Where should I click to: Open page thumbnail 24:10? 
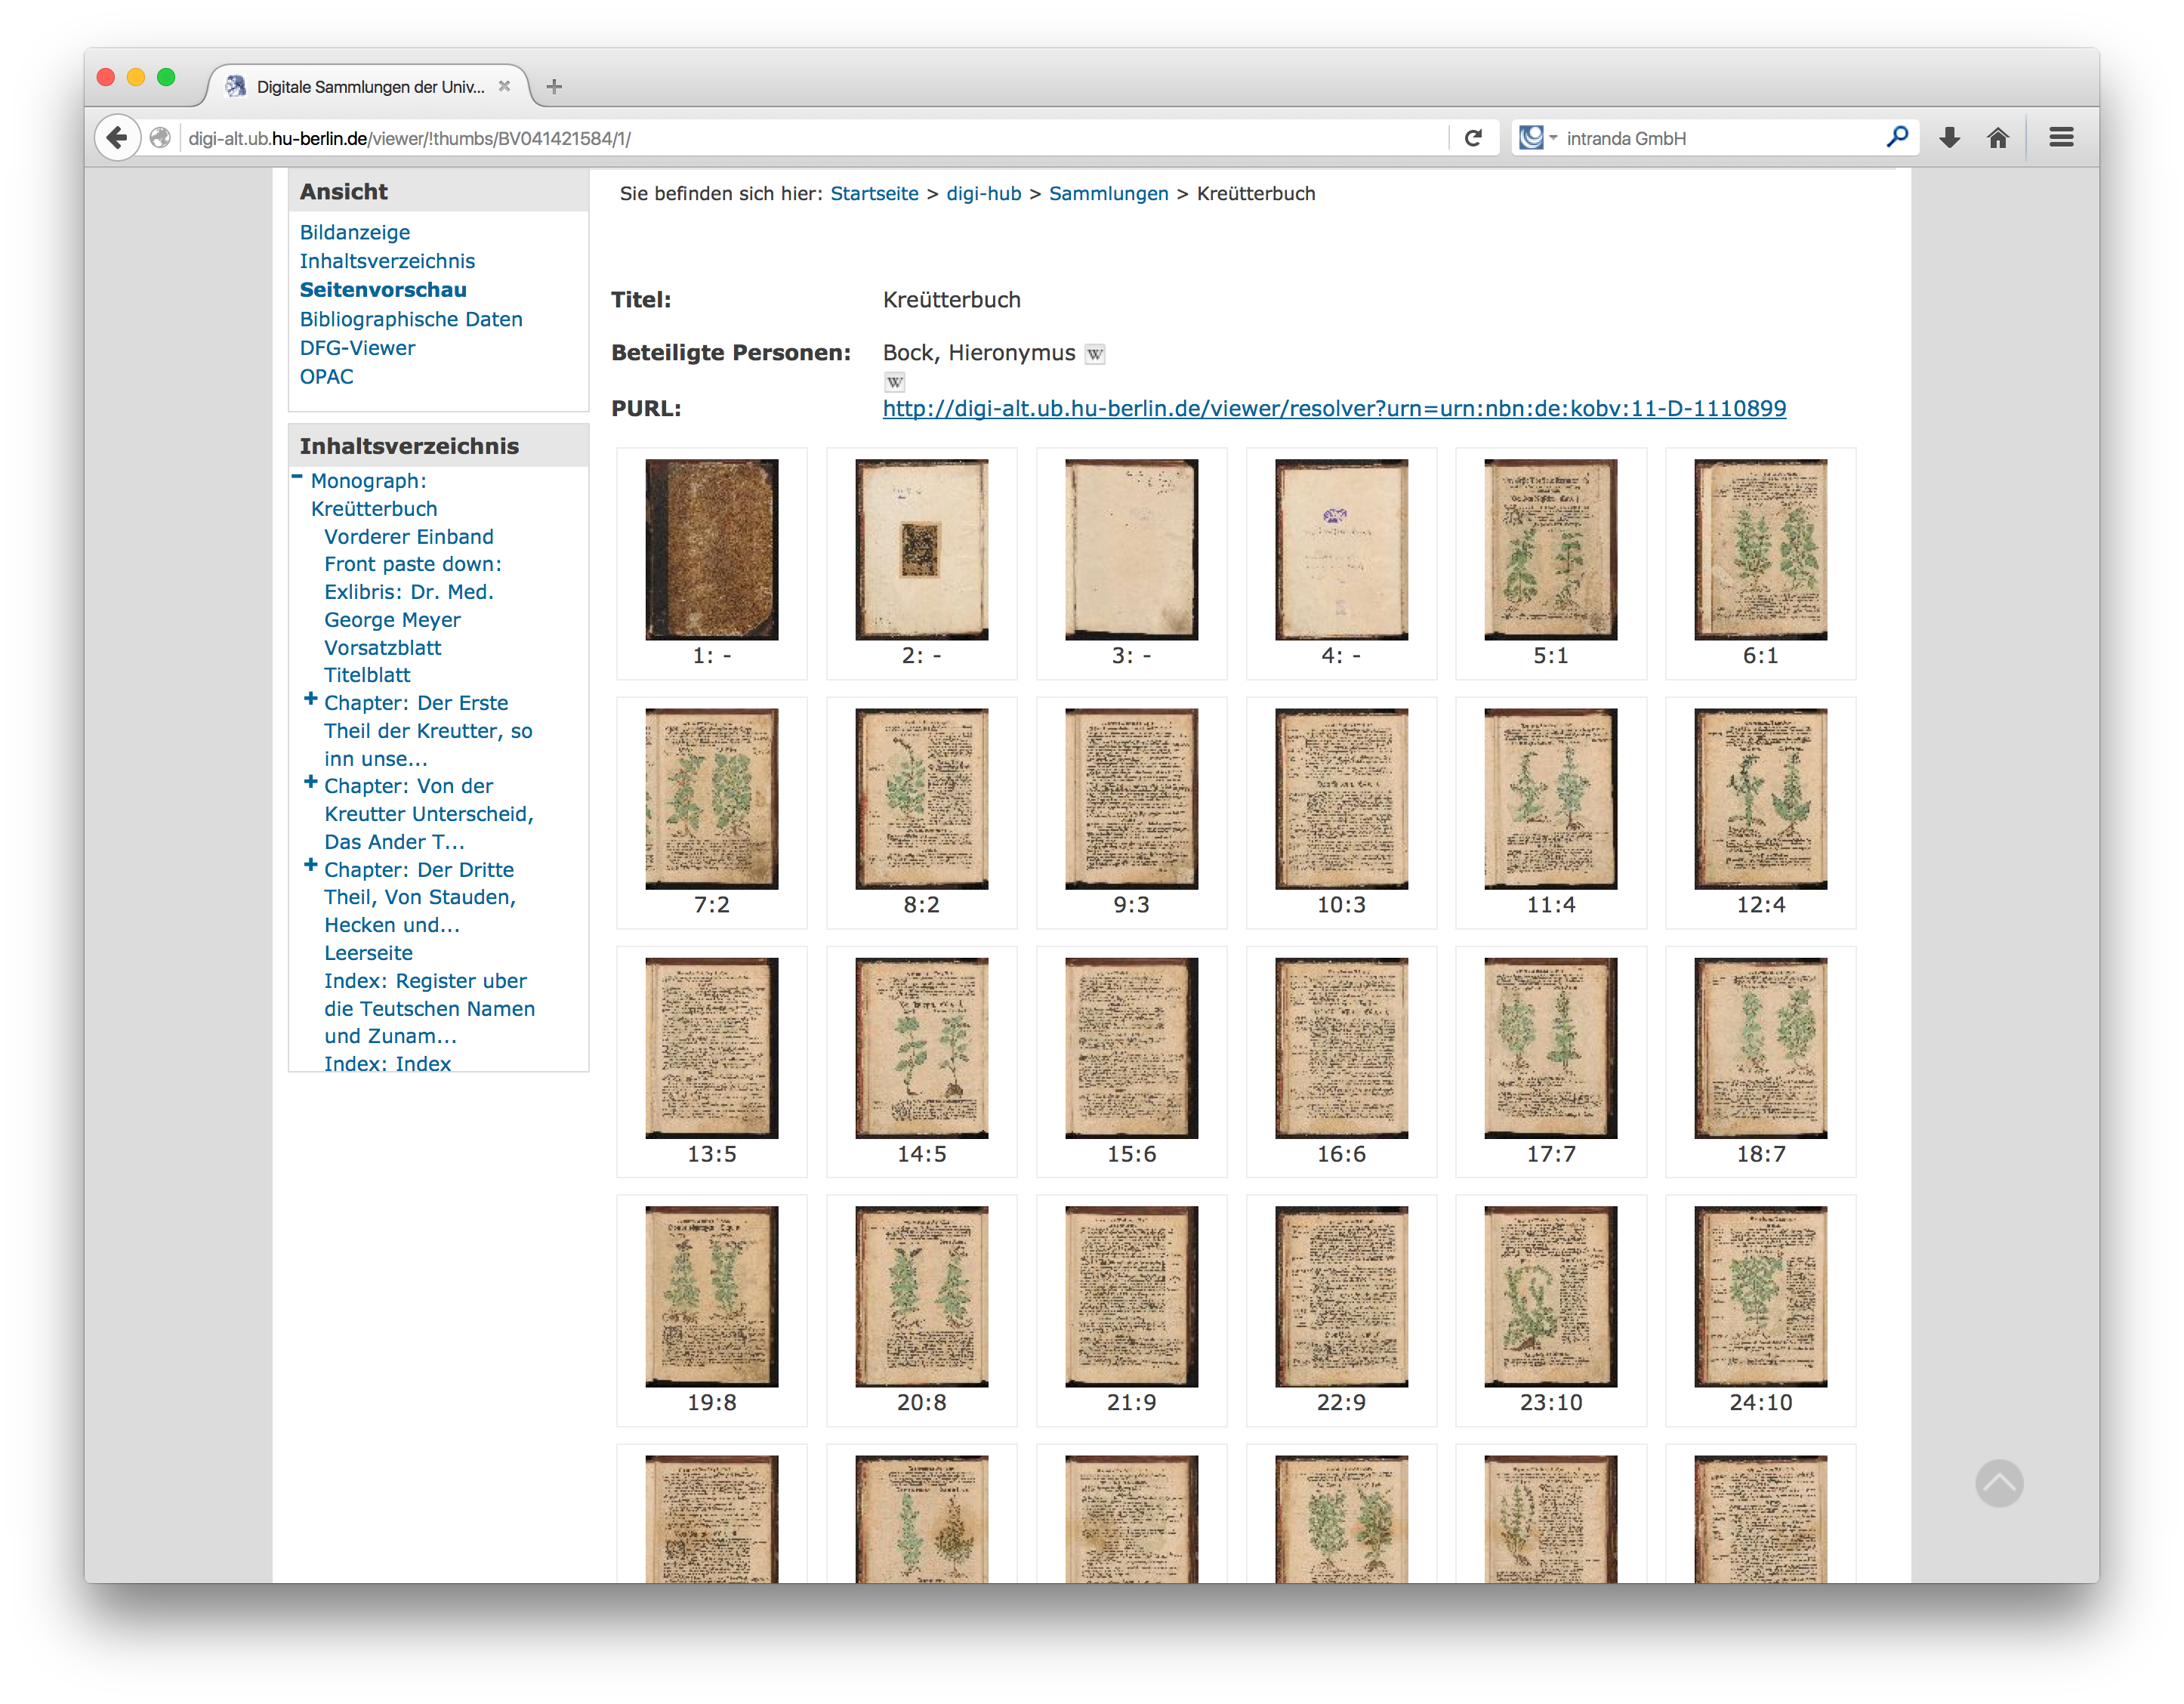[1760, 1297]
